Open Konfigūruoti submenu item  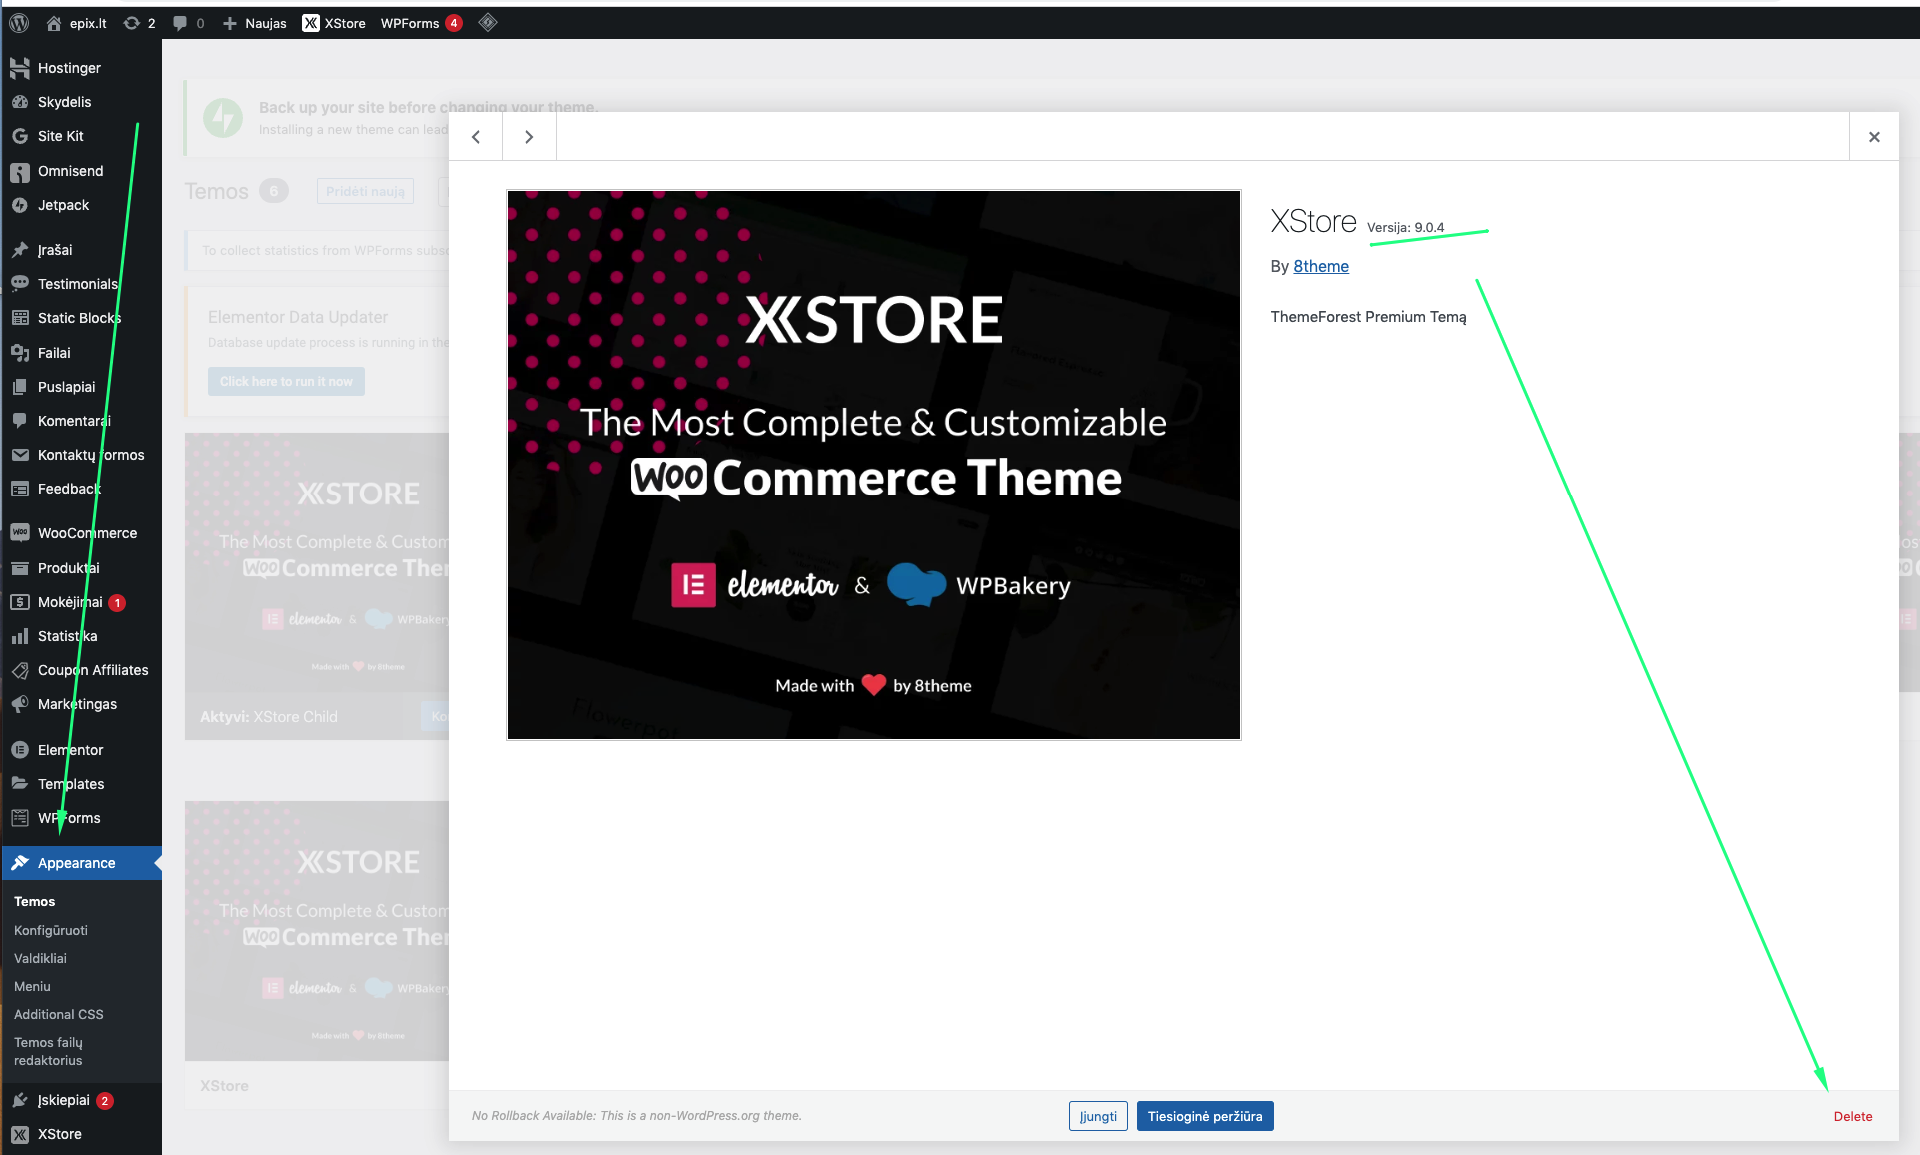pyautogui.click(x=51, y=930)
